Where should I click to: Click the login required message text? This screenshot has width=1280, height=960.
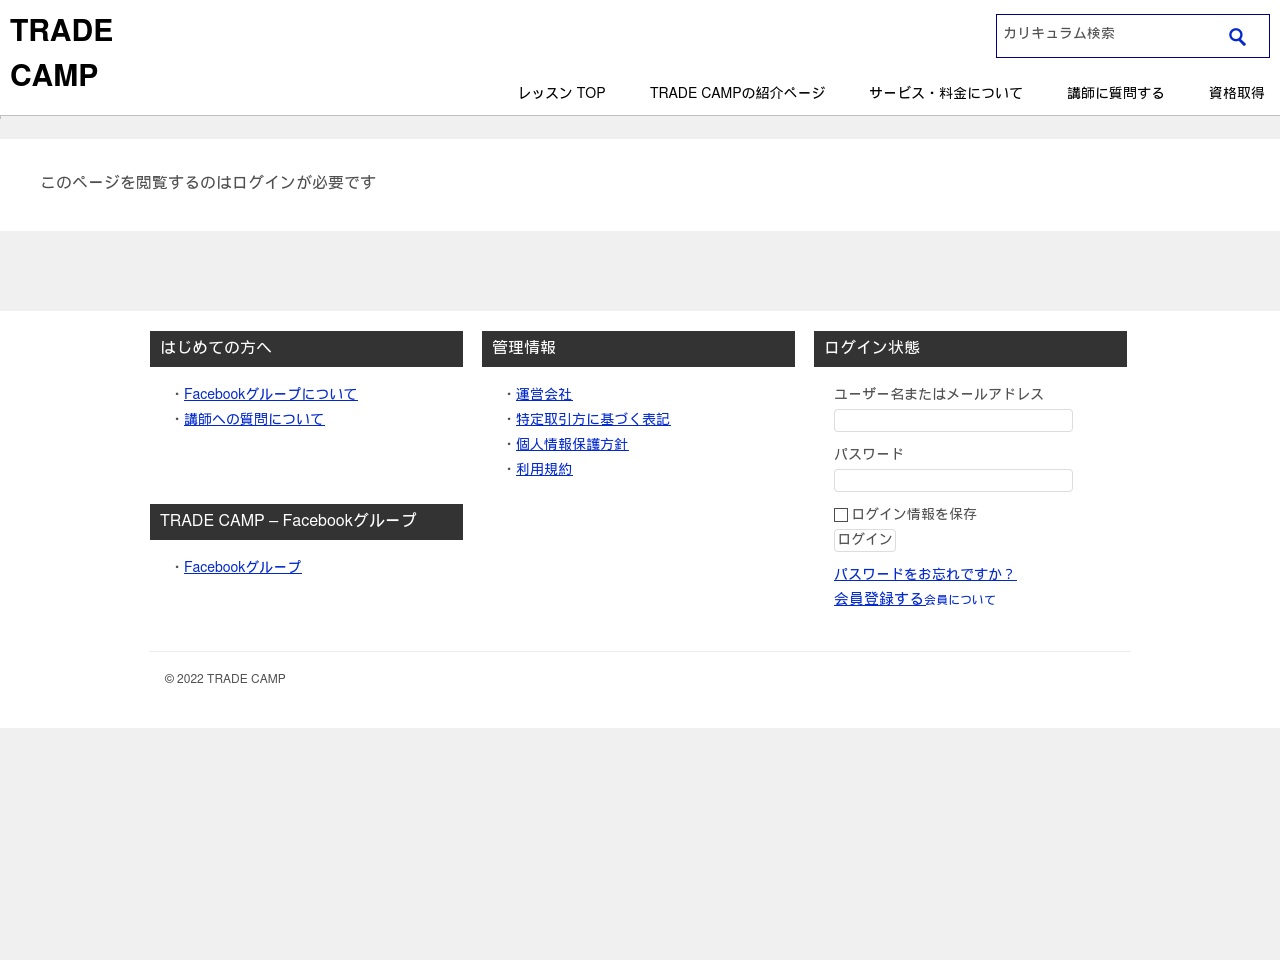208,182
